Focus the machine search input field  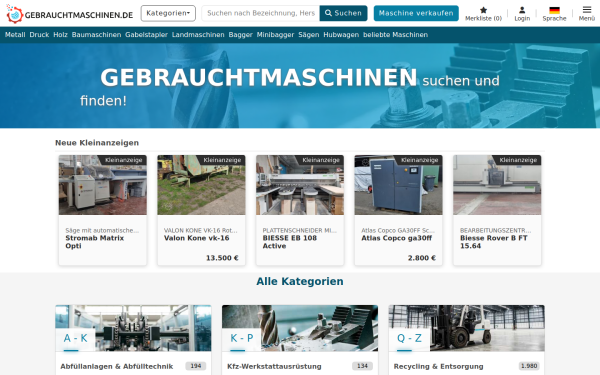(261, 13)
